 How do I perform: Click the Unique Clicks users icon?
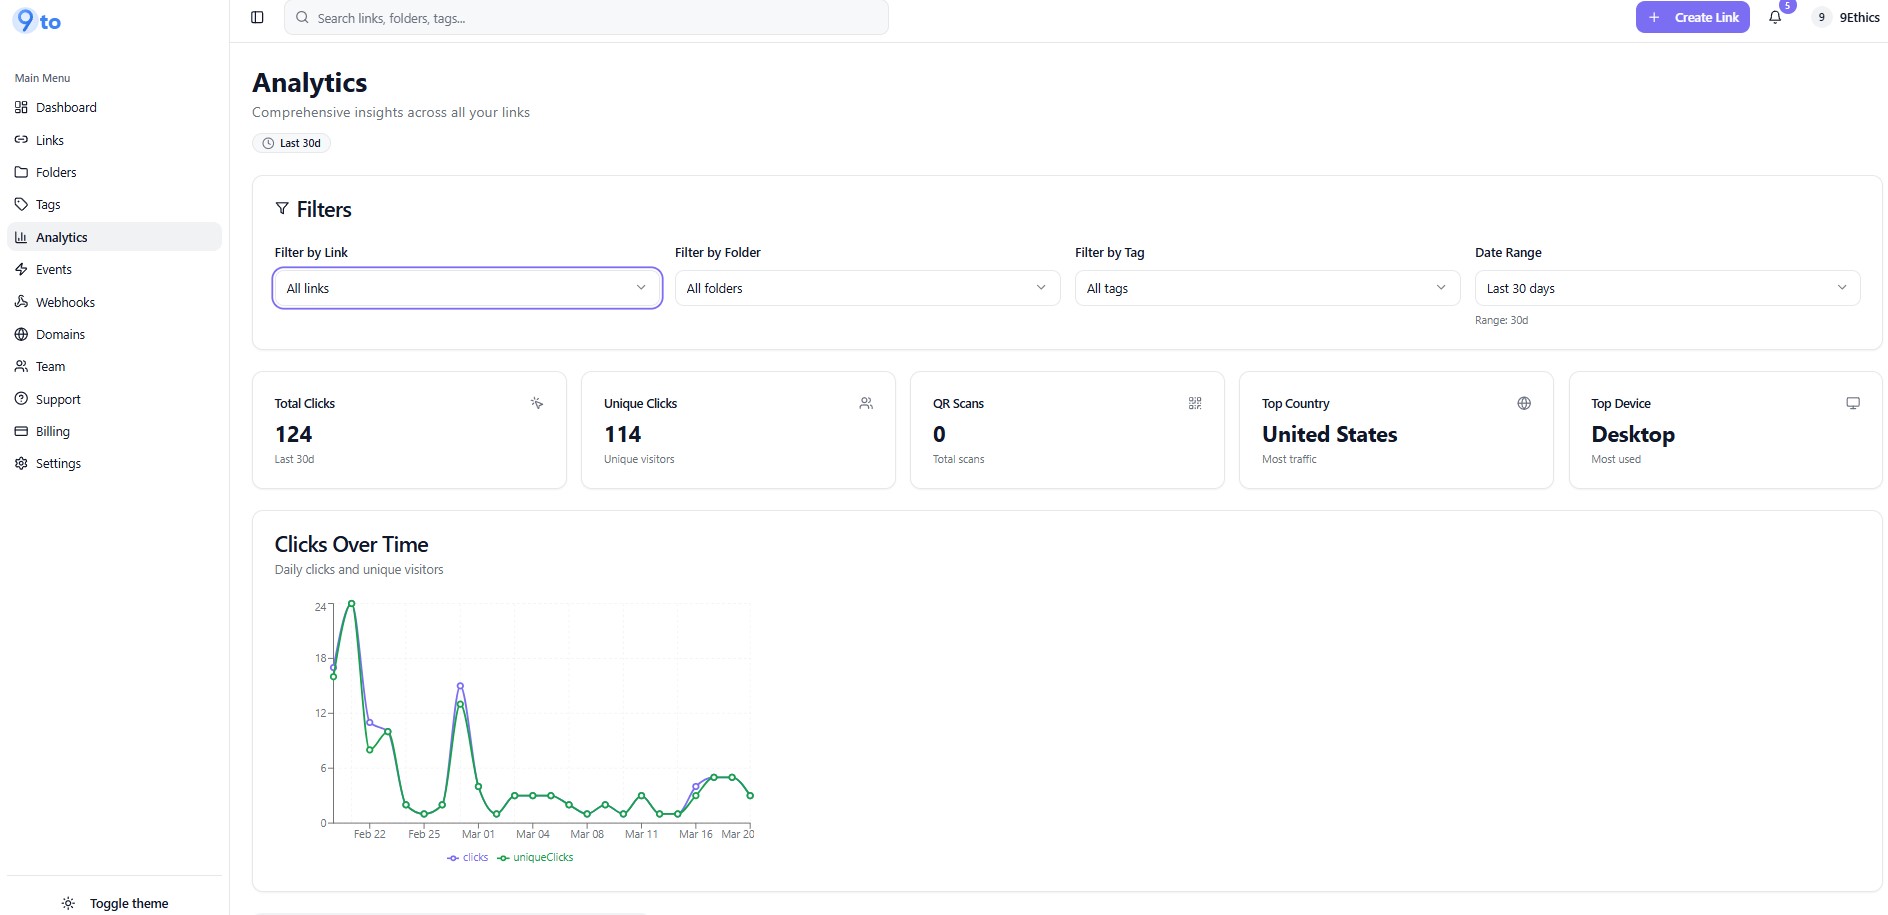point(865,403)
